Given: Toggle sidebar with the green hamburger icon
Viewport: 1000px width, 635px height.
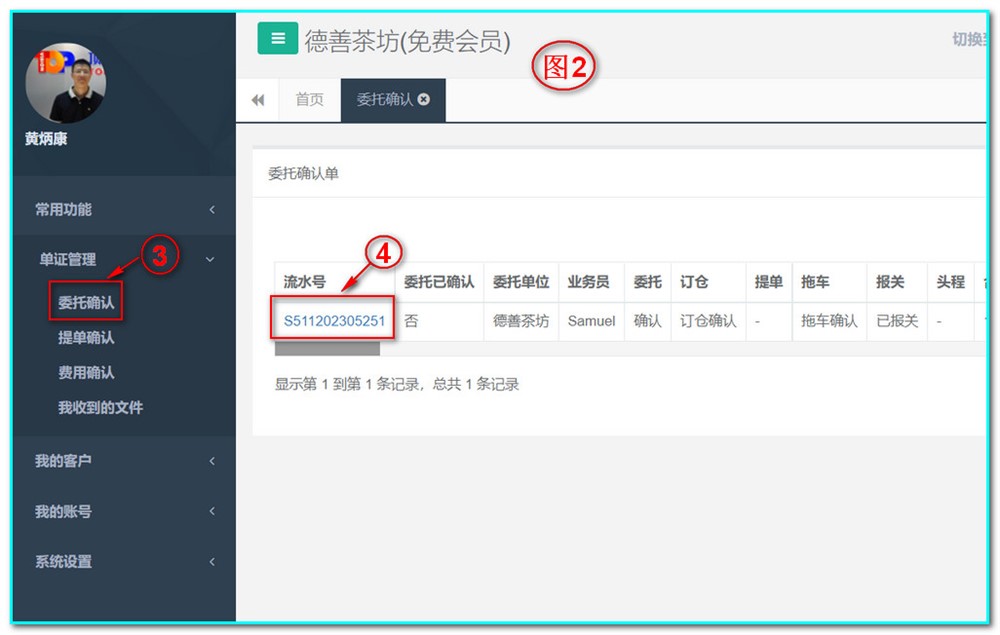Looking at the screenshot, I should click(278, 38).
